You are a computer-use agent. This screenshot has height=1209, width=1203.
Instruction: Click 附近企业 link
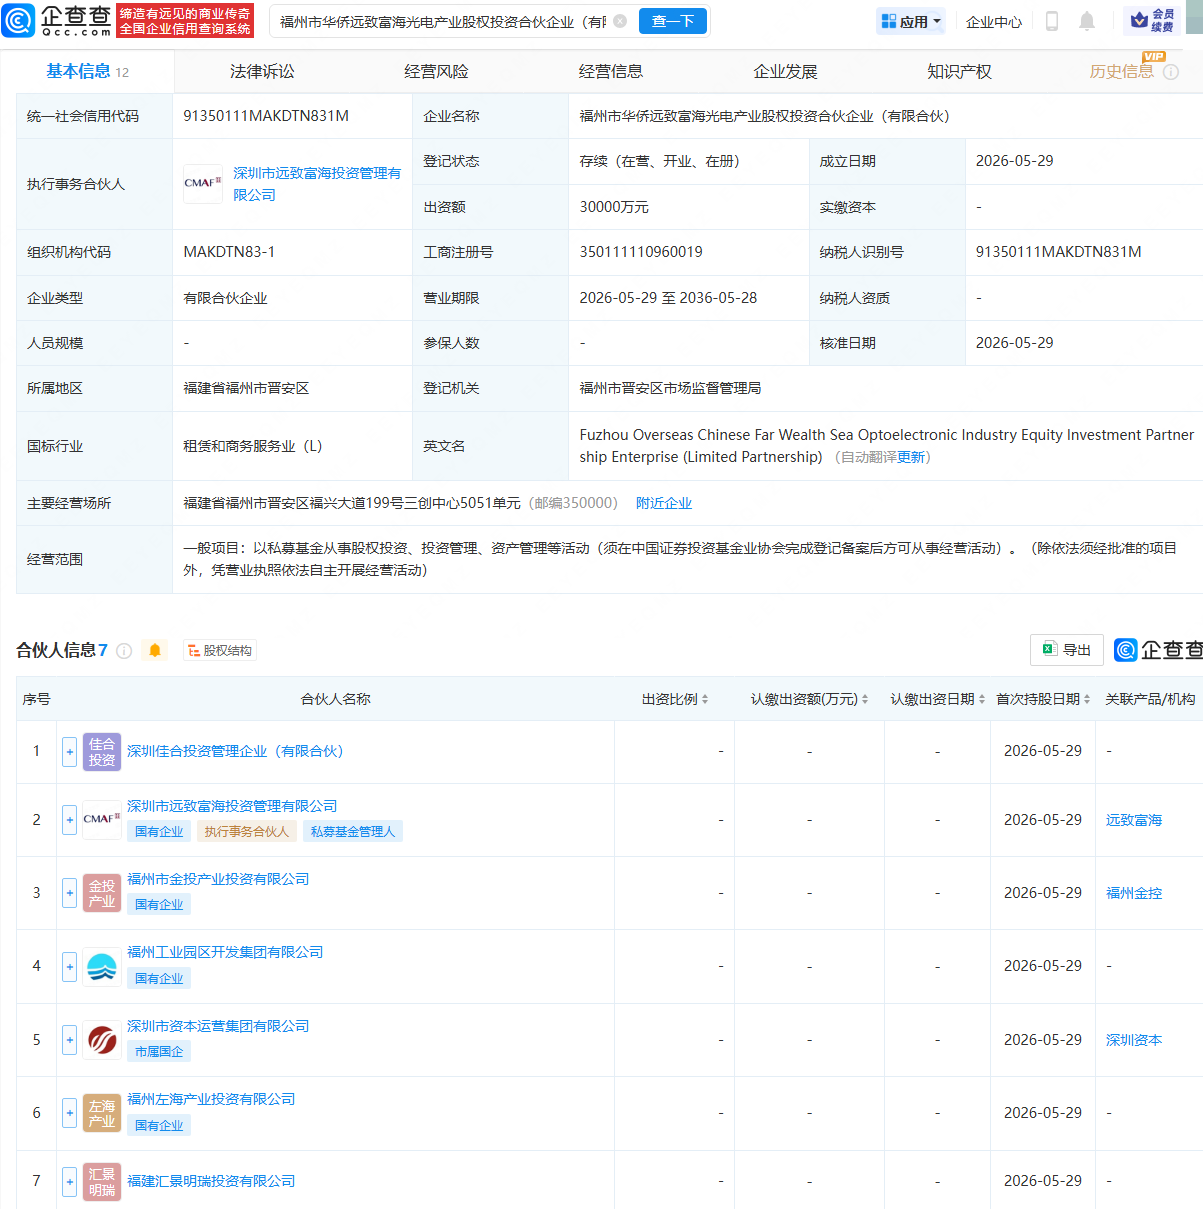pos(664,503)
